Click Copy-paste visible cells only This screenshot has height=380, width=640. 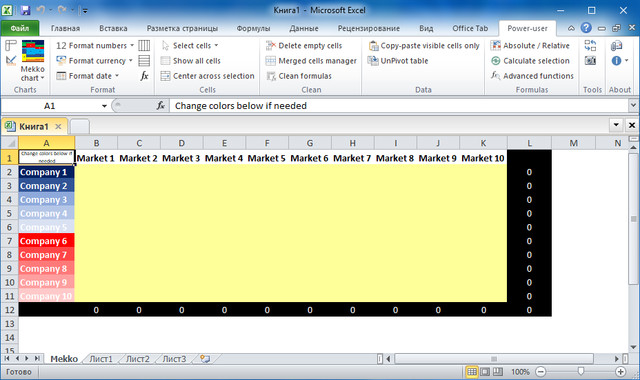tap(424, 45)
